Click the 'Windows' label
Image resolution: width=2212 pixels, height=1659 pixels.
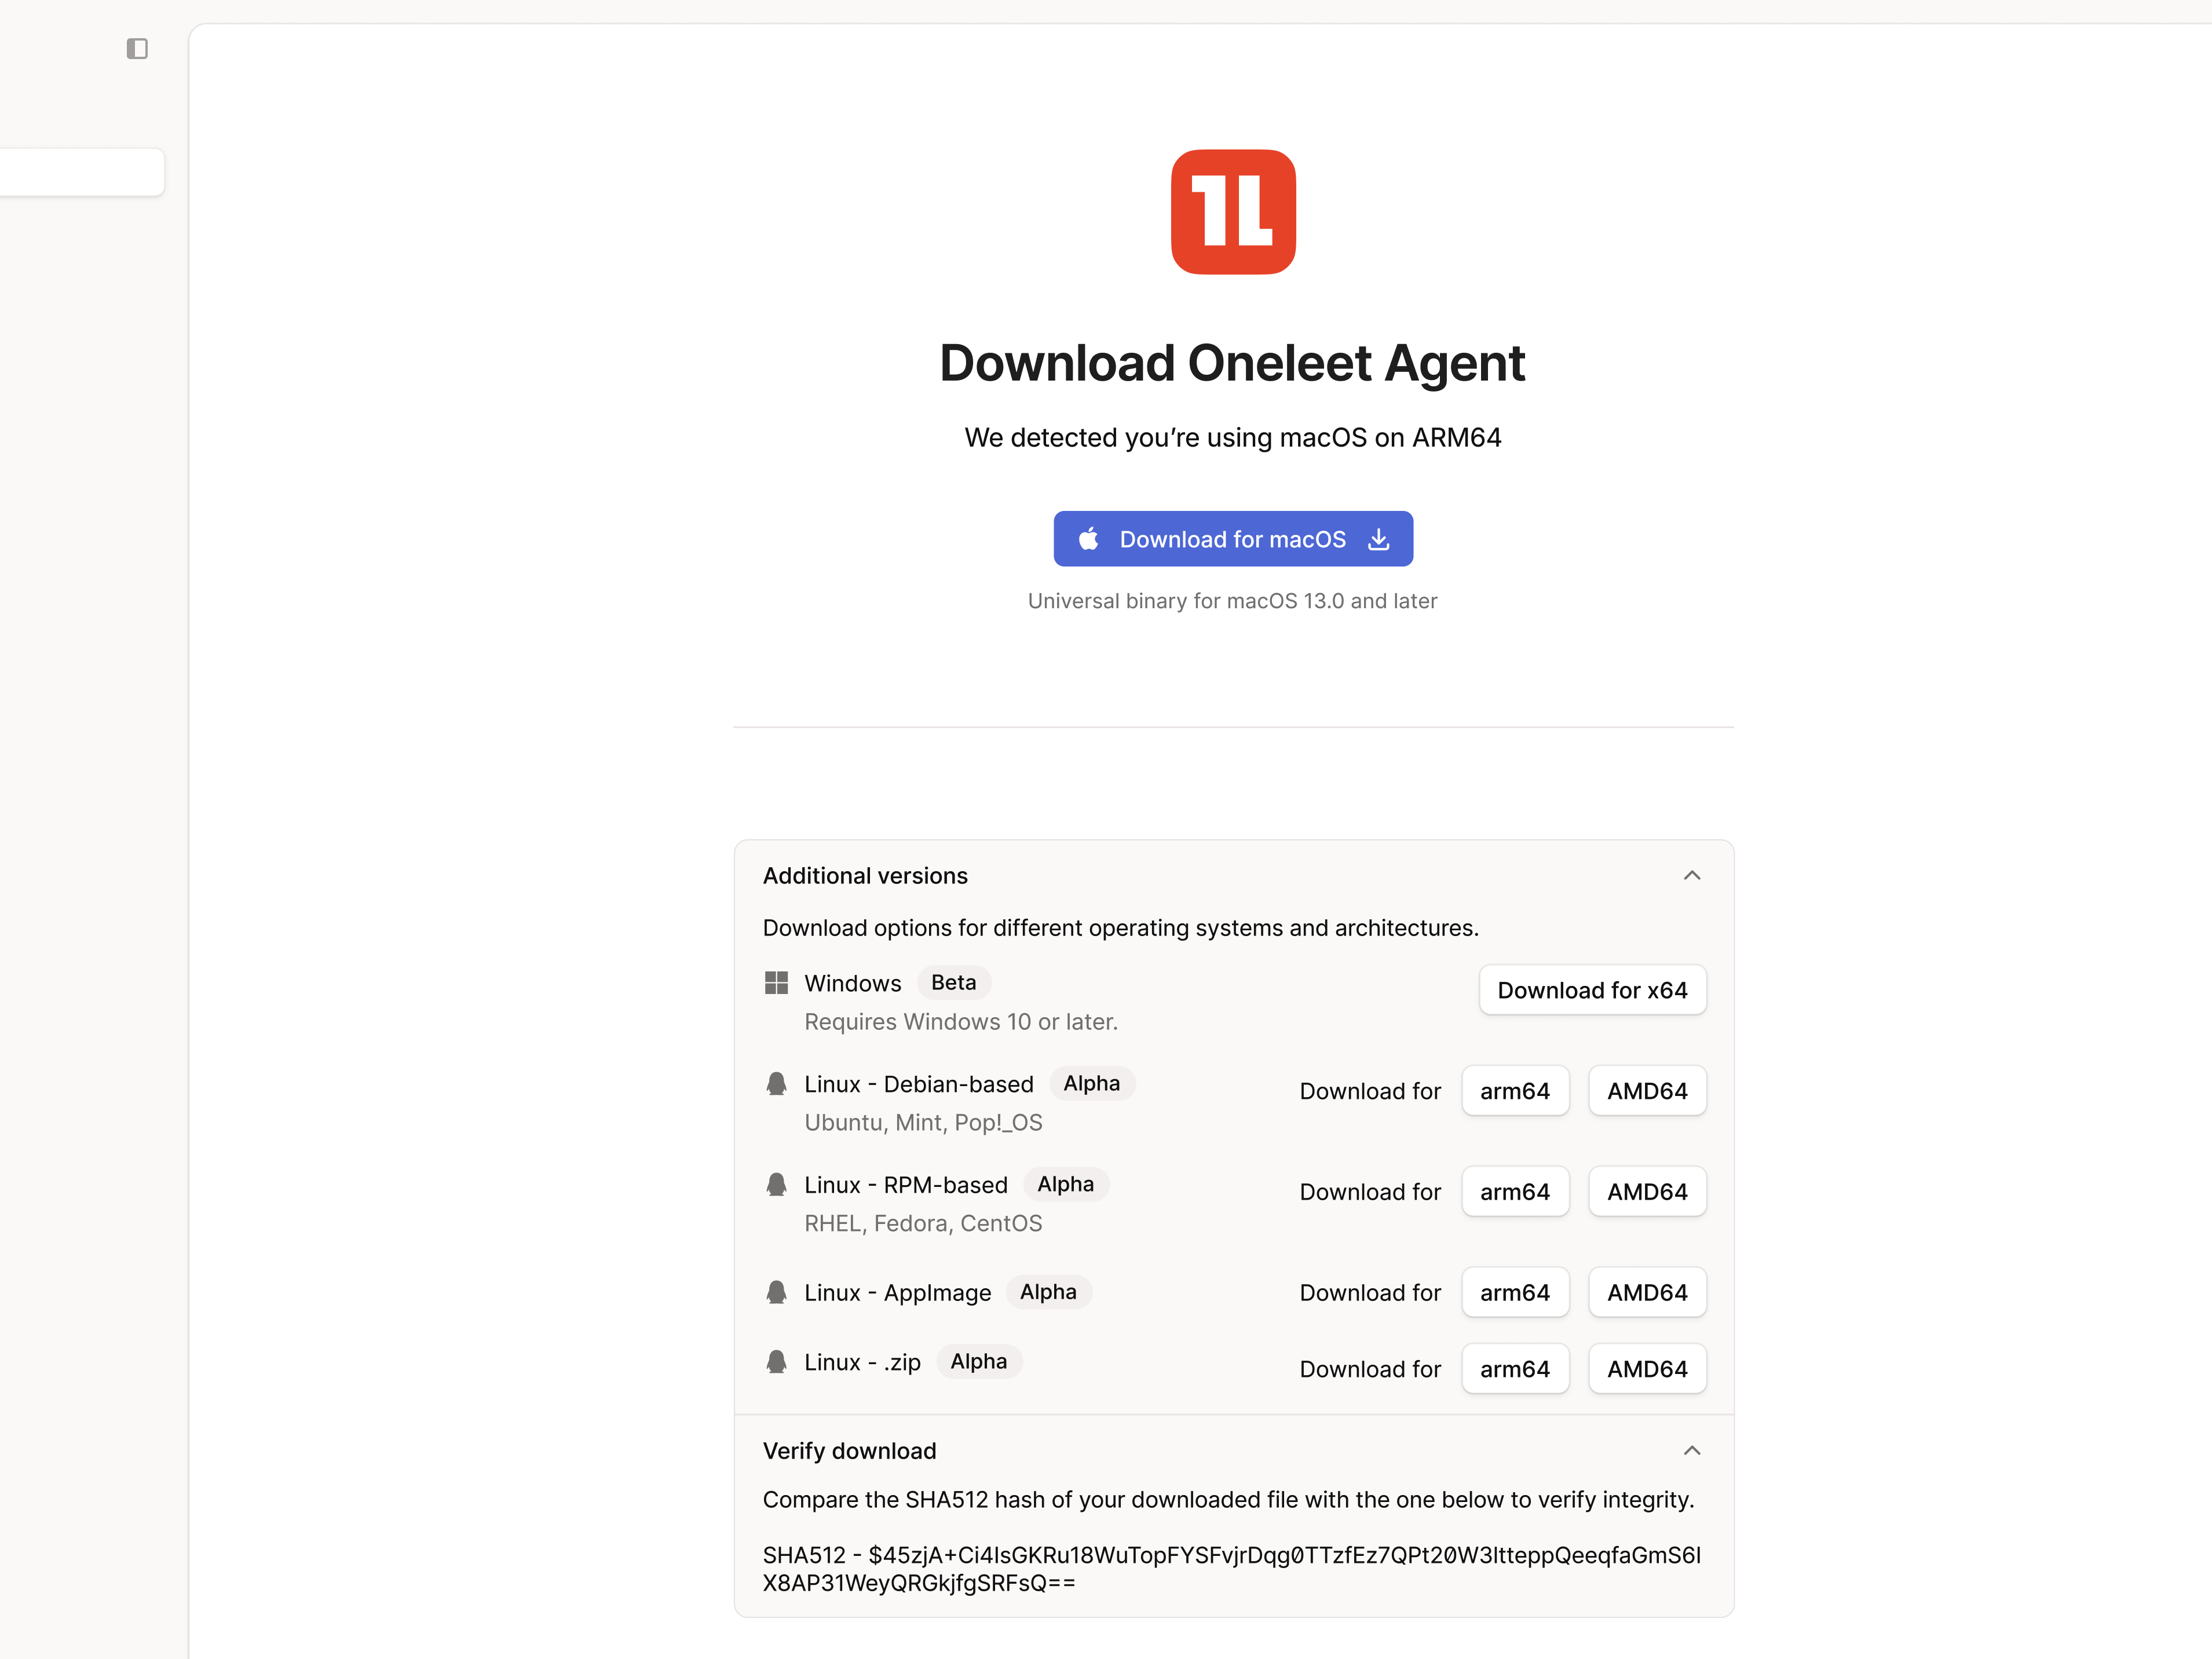point(853,984)
